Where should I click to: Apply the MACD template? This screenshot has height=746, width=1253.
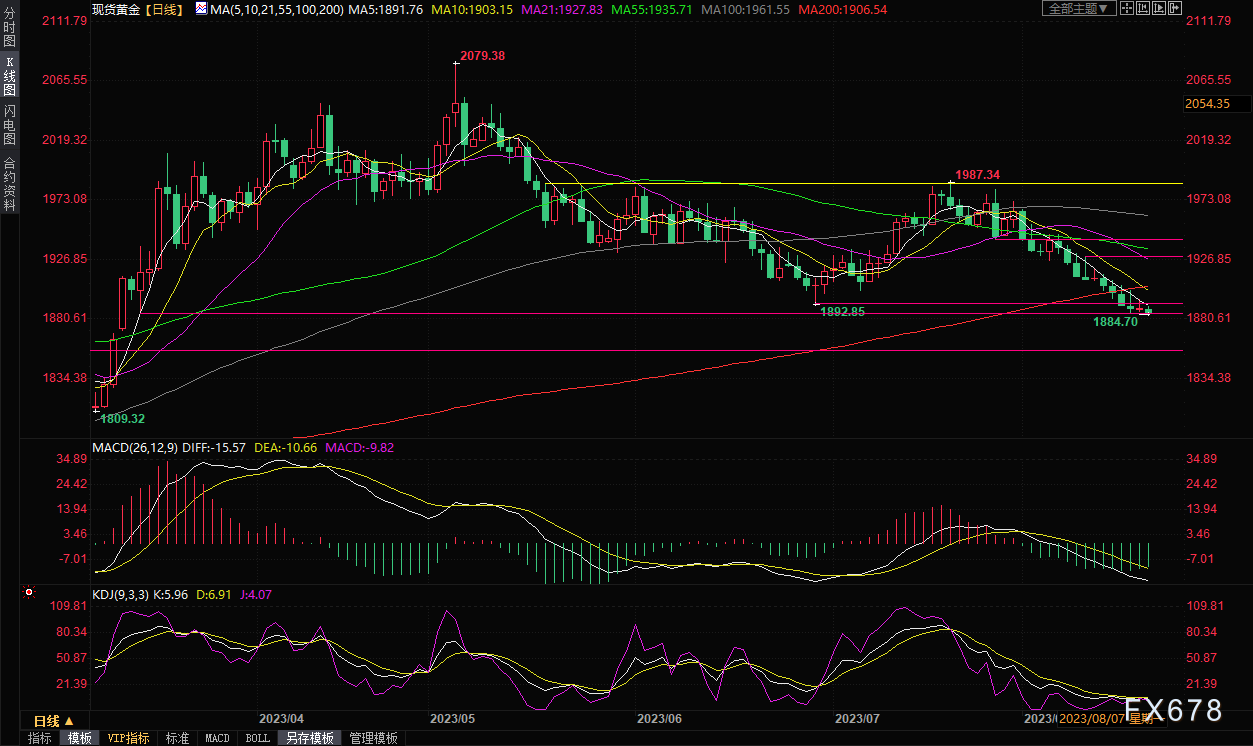[217, 738]
